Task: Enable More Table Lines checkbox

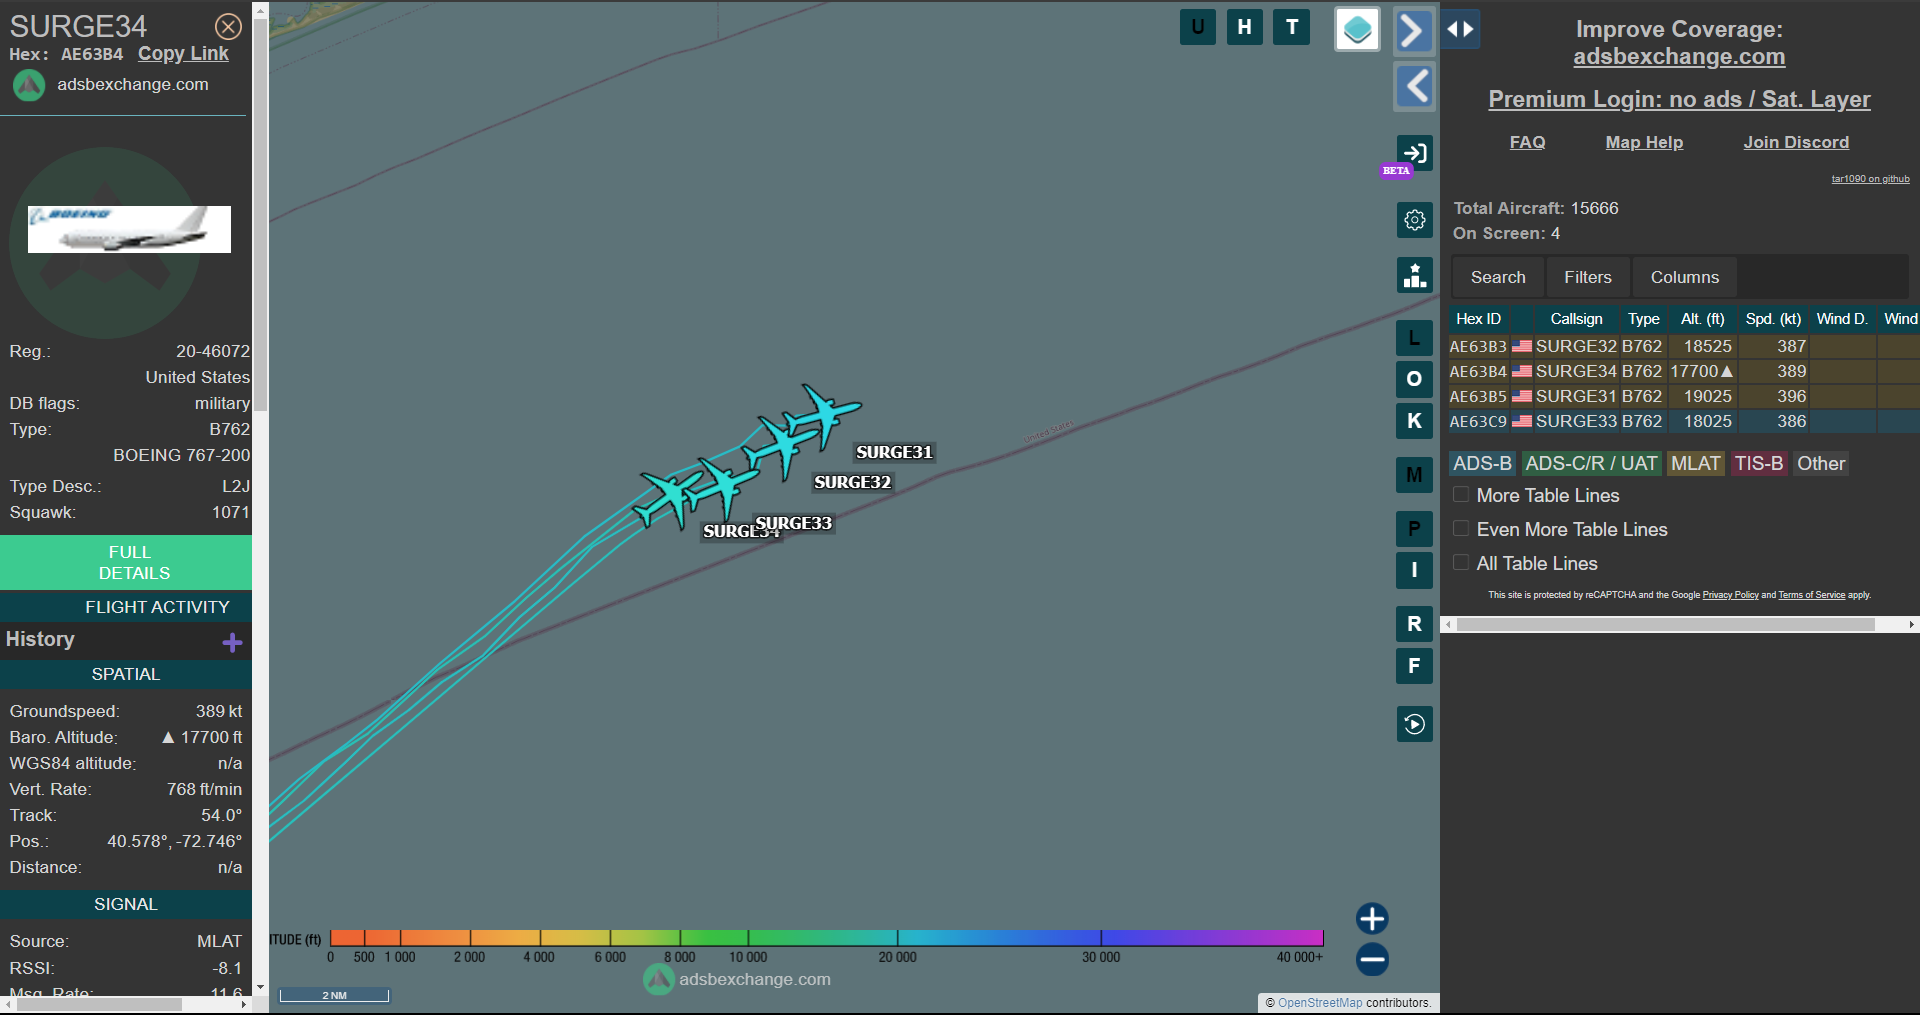Action: 1461,494
